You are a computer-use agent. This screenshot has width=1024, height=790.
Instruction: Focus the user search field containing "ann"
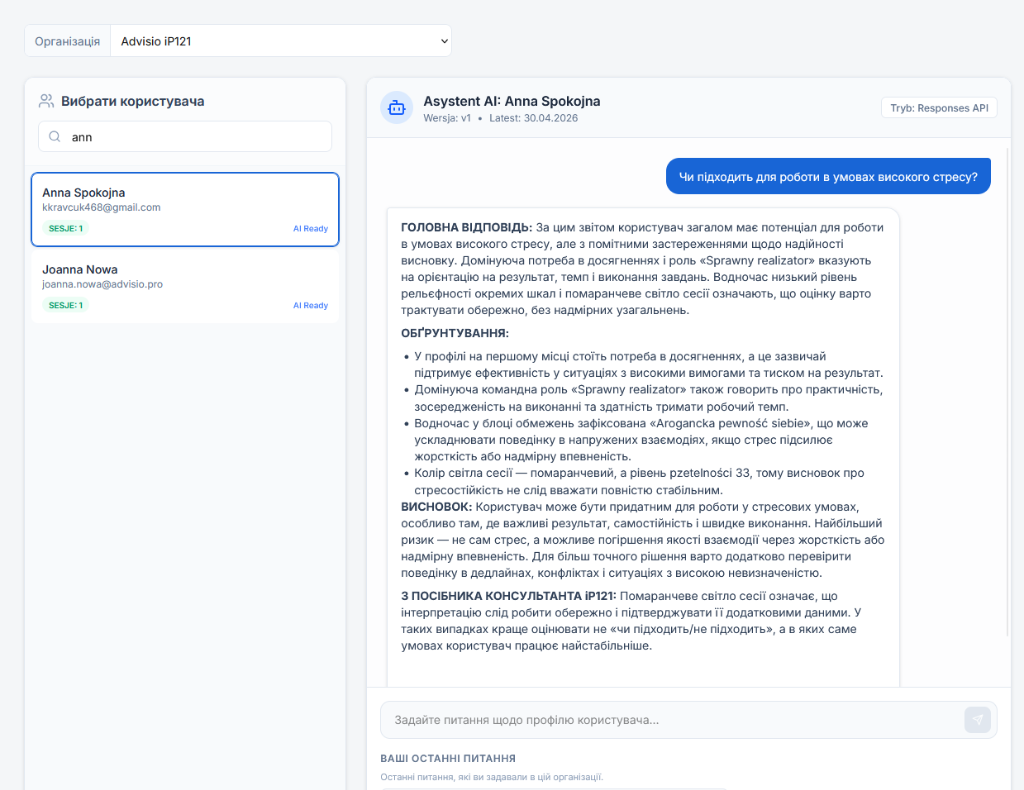click(x=185, y=136)
